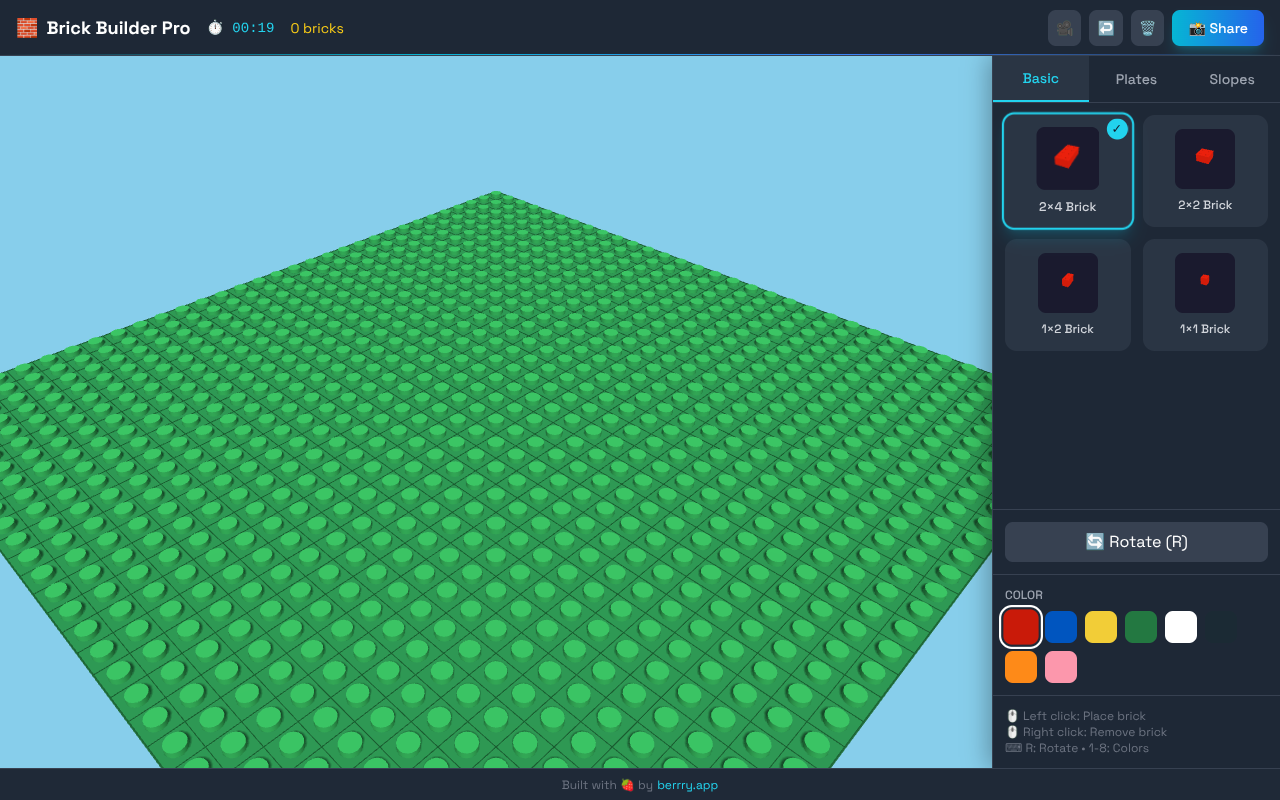Switch to the Plates tab
Image resolution: width=1280 pixels, height=800 pixels.
(1136, 79)
